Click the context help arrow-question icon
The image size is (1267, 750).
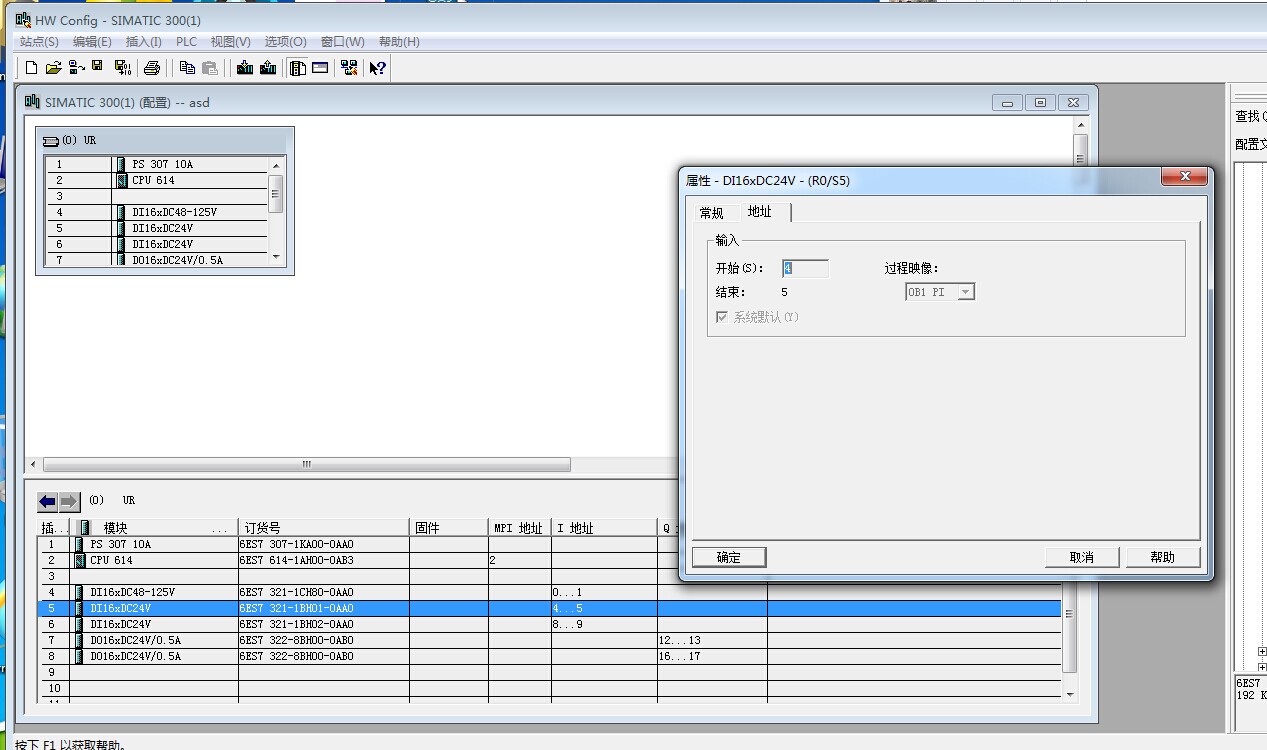point(377,68)
